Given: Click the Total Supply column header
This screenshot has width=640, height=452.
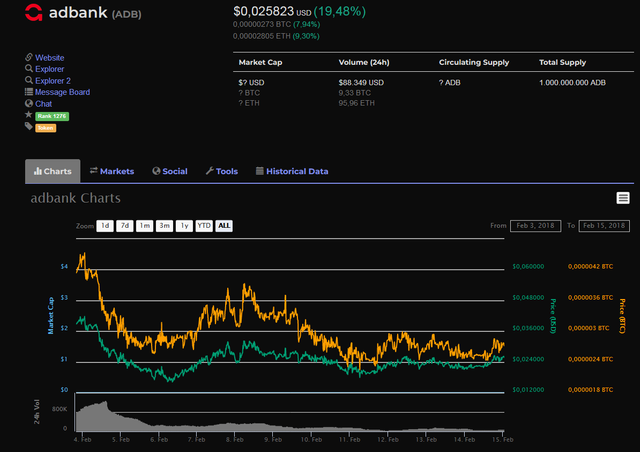Looking at the screenshot, I should pos(562,62).
